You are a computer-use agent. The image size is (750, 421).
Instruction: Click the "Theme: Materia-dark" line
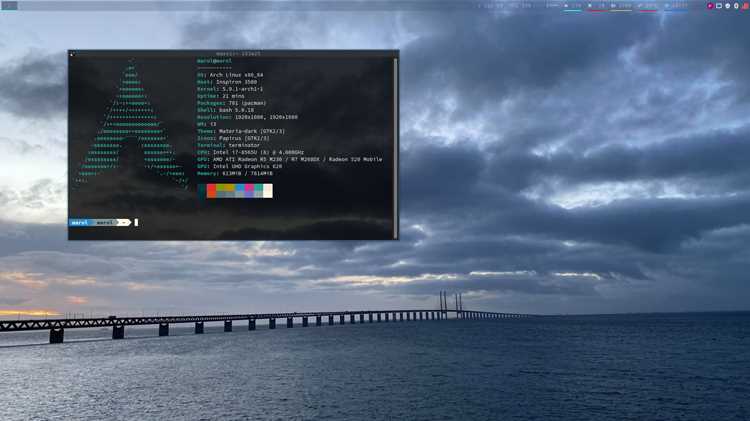241,131
